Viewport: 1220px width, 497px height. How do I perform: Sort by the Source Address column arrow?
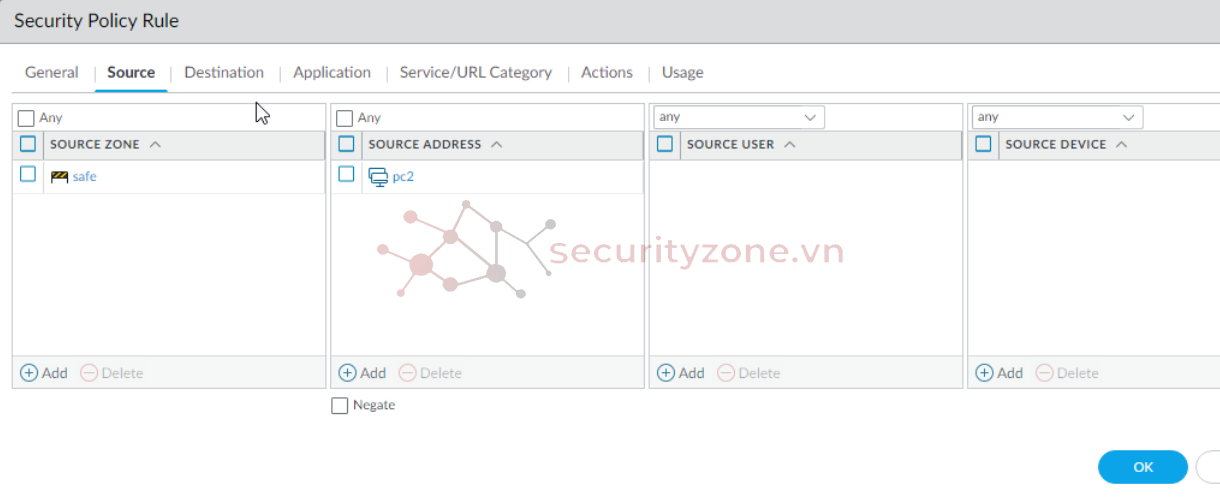(497, 144)
